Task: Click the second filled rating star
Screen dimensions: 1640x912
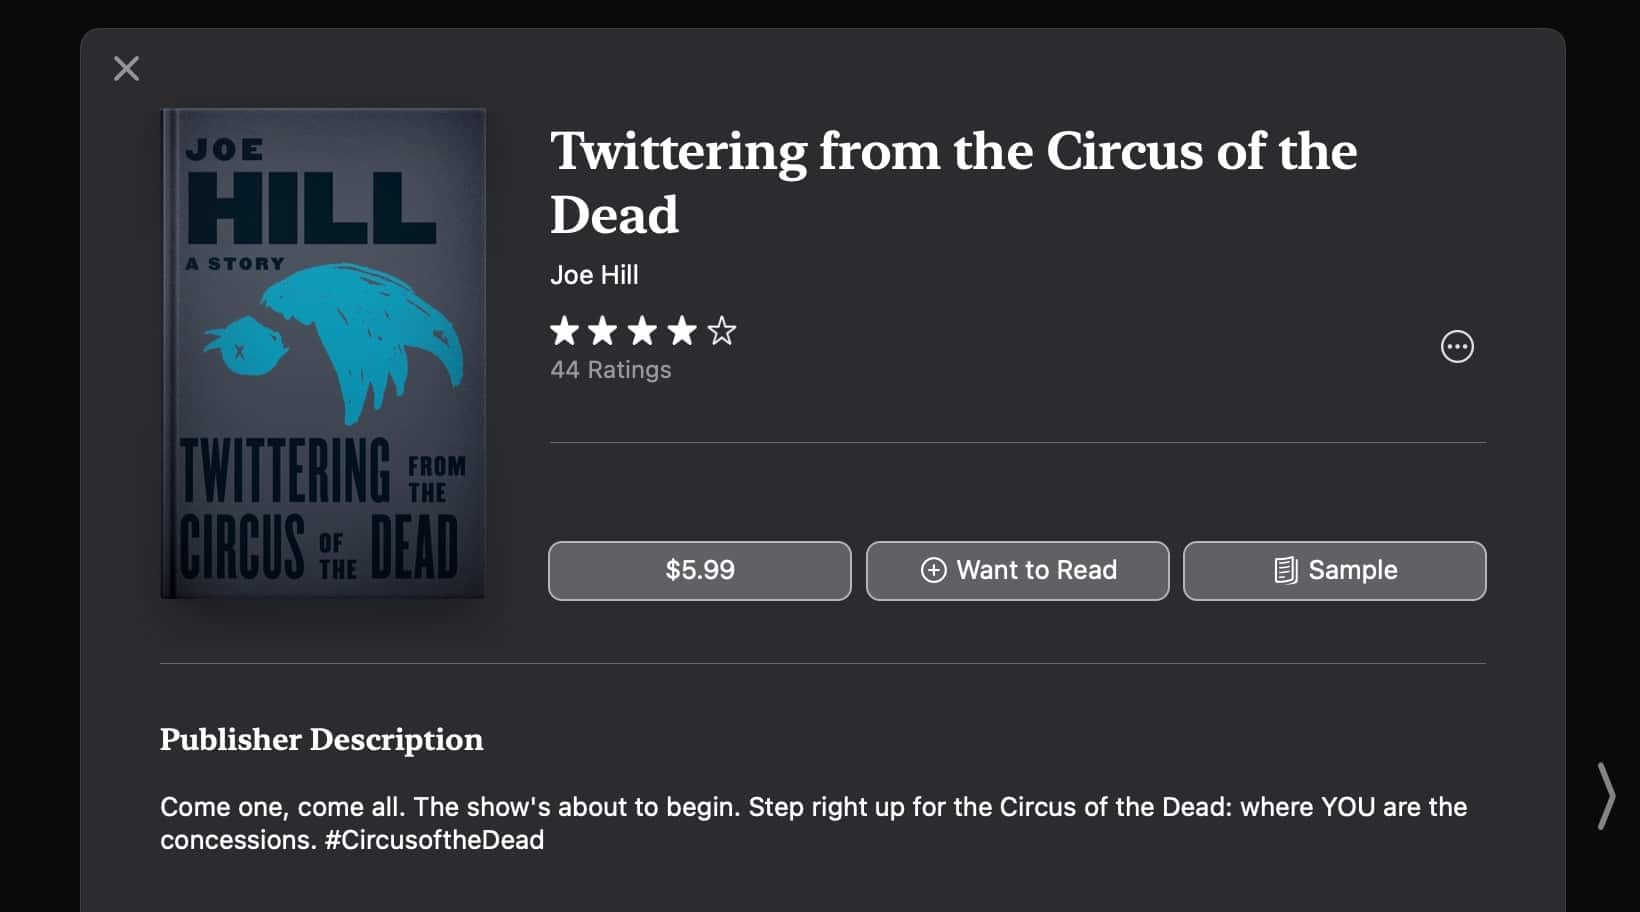Action: click(603, 330)
